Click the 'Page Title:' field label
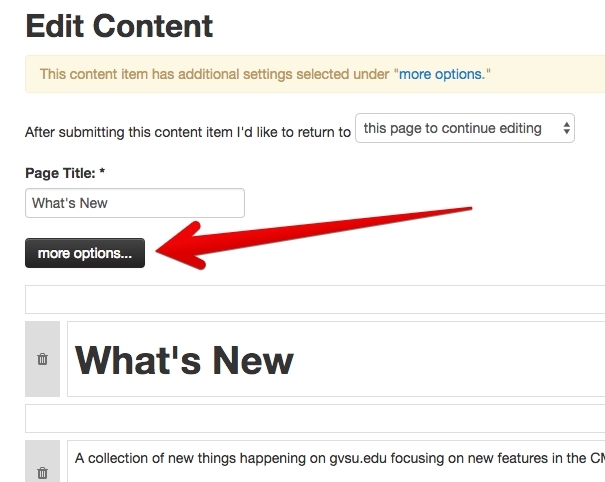 [65, 173]
